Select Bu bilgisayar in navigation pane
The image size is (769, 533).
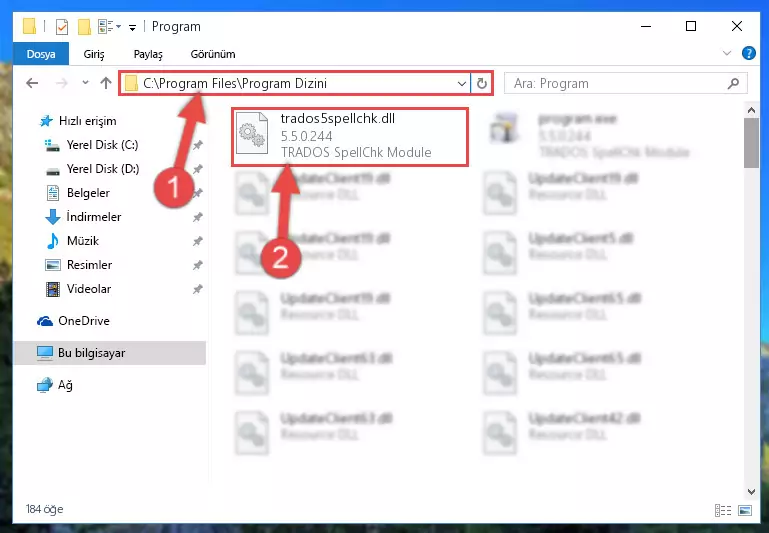[110, 353]
